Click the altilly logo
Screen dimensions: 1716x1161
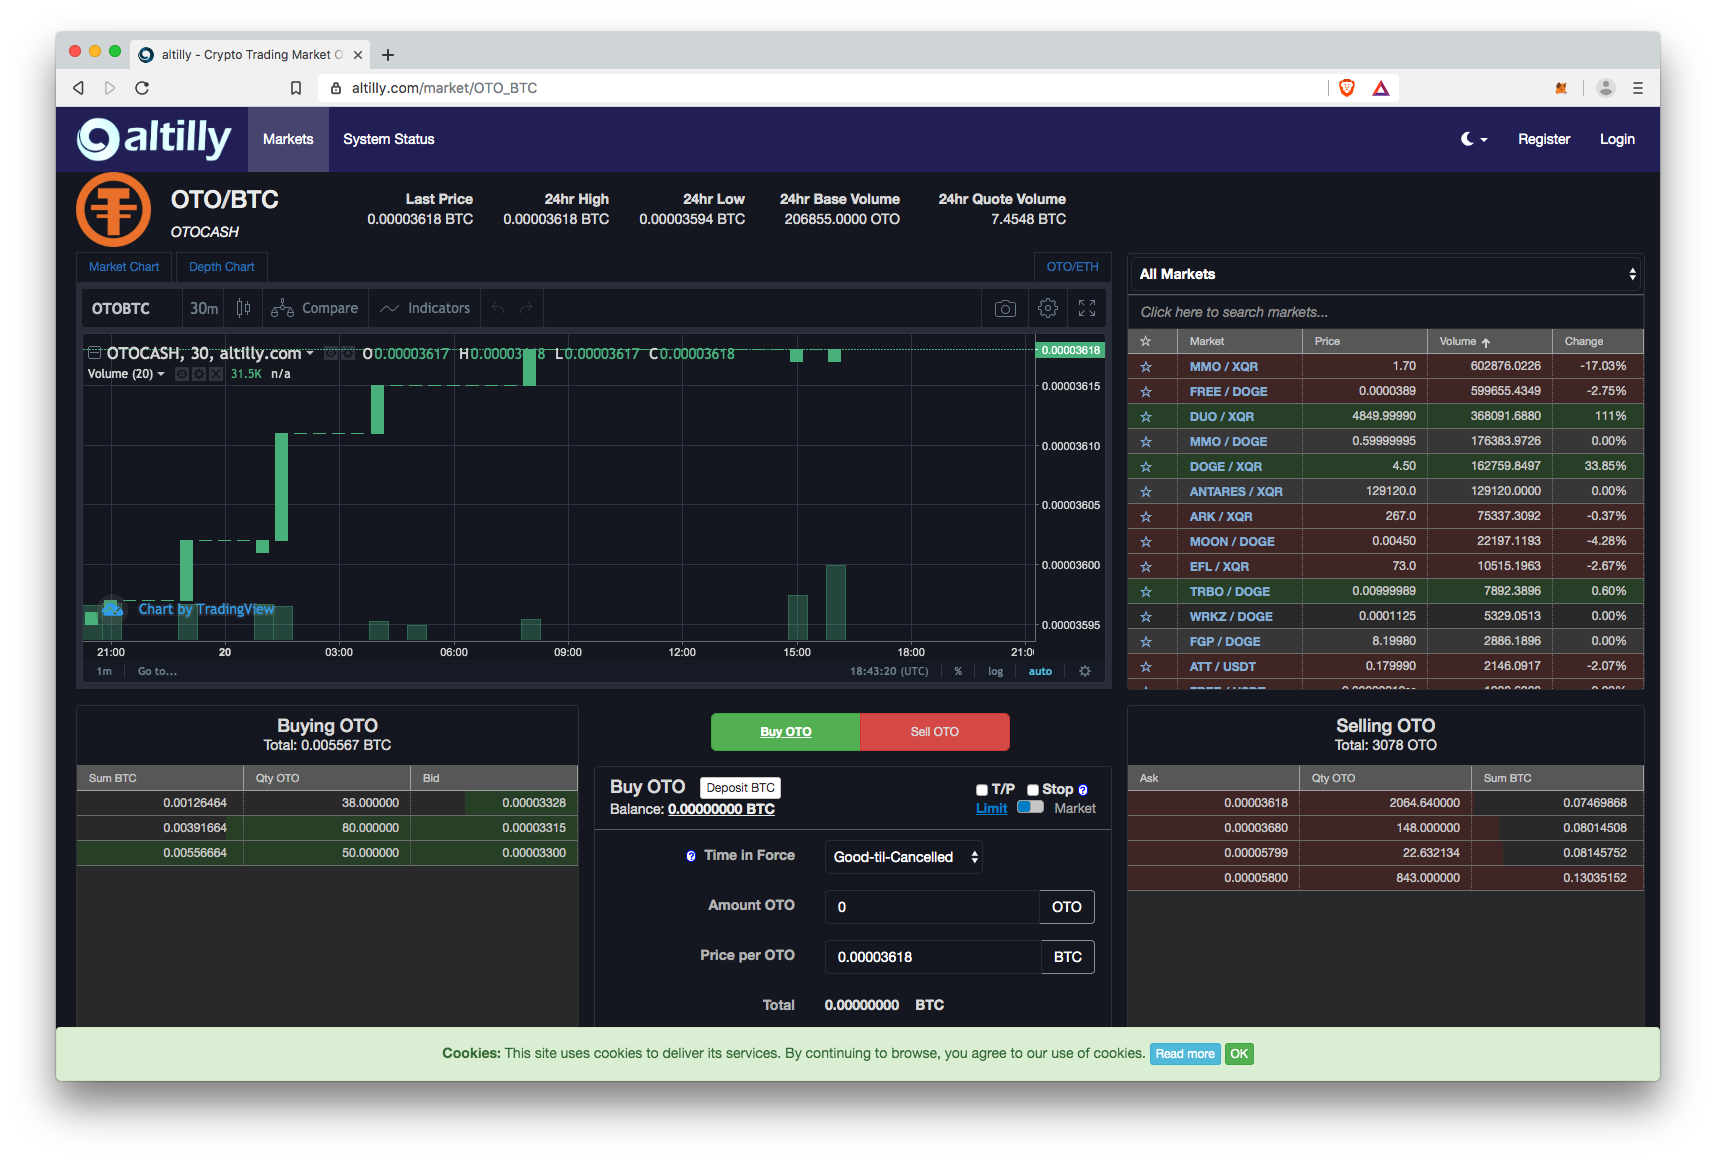coord(154,139)
